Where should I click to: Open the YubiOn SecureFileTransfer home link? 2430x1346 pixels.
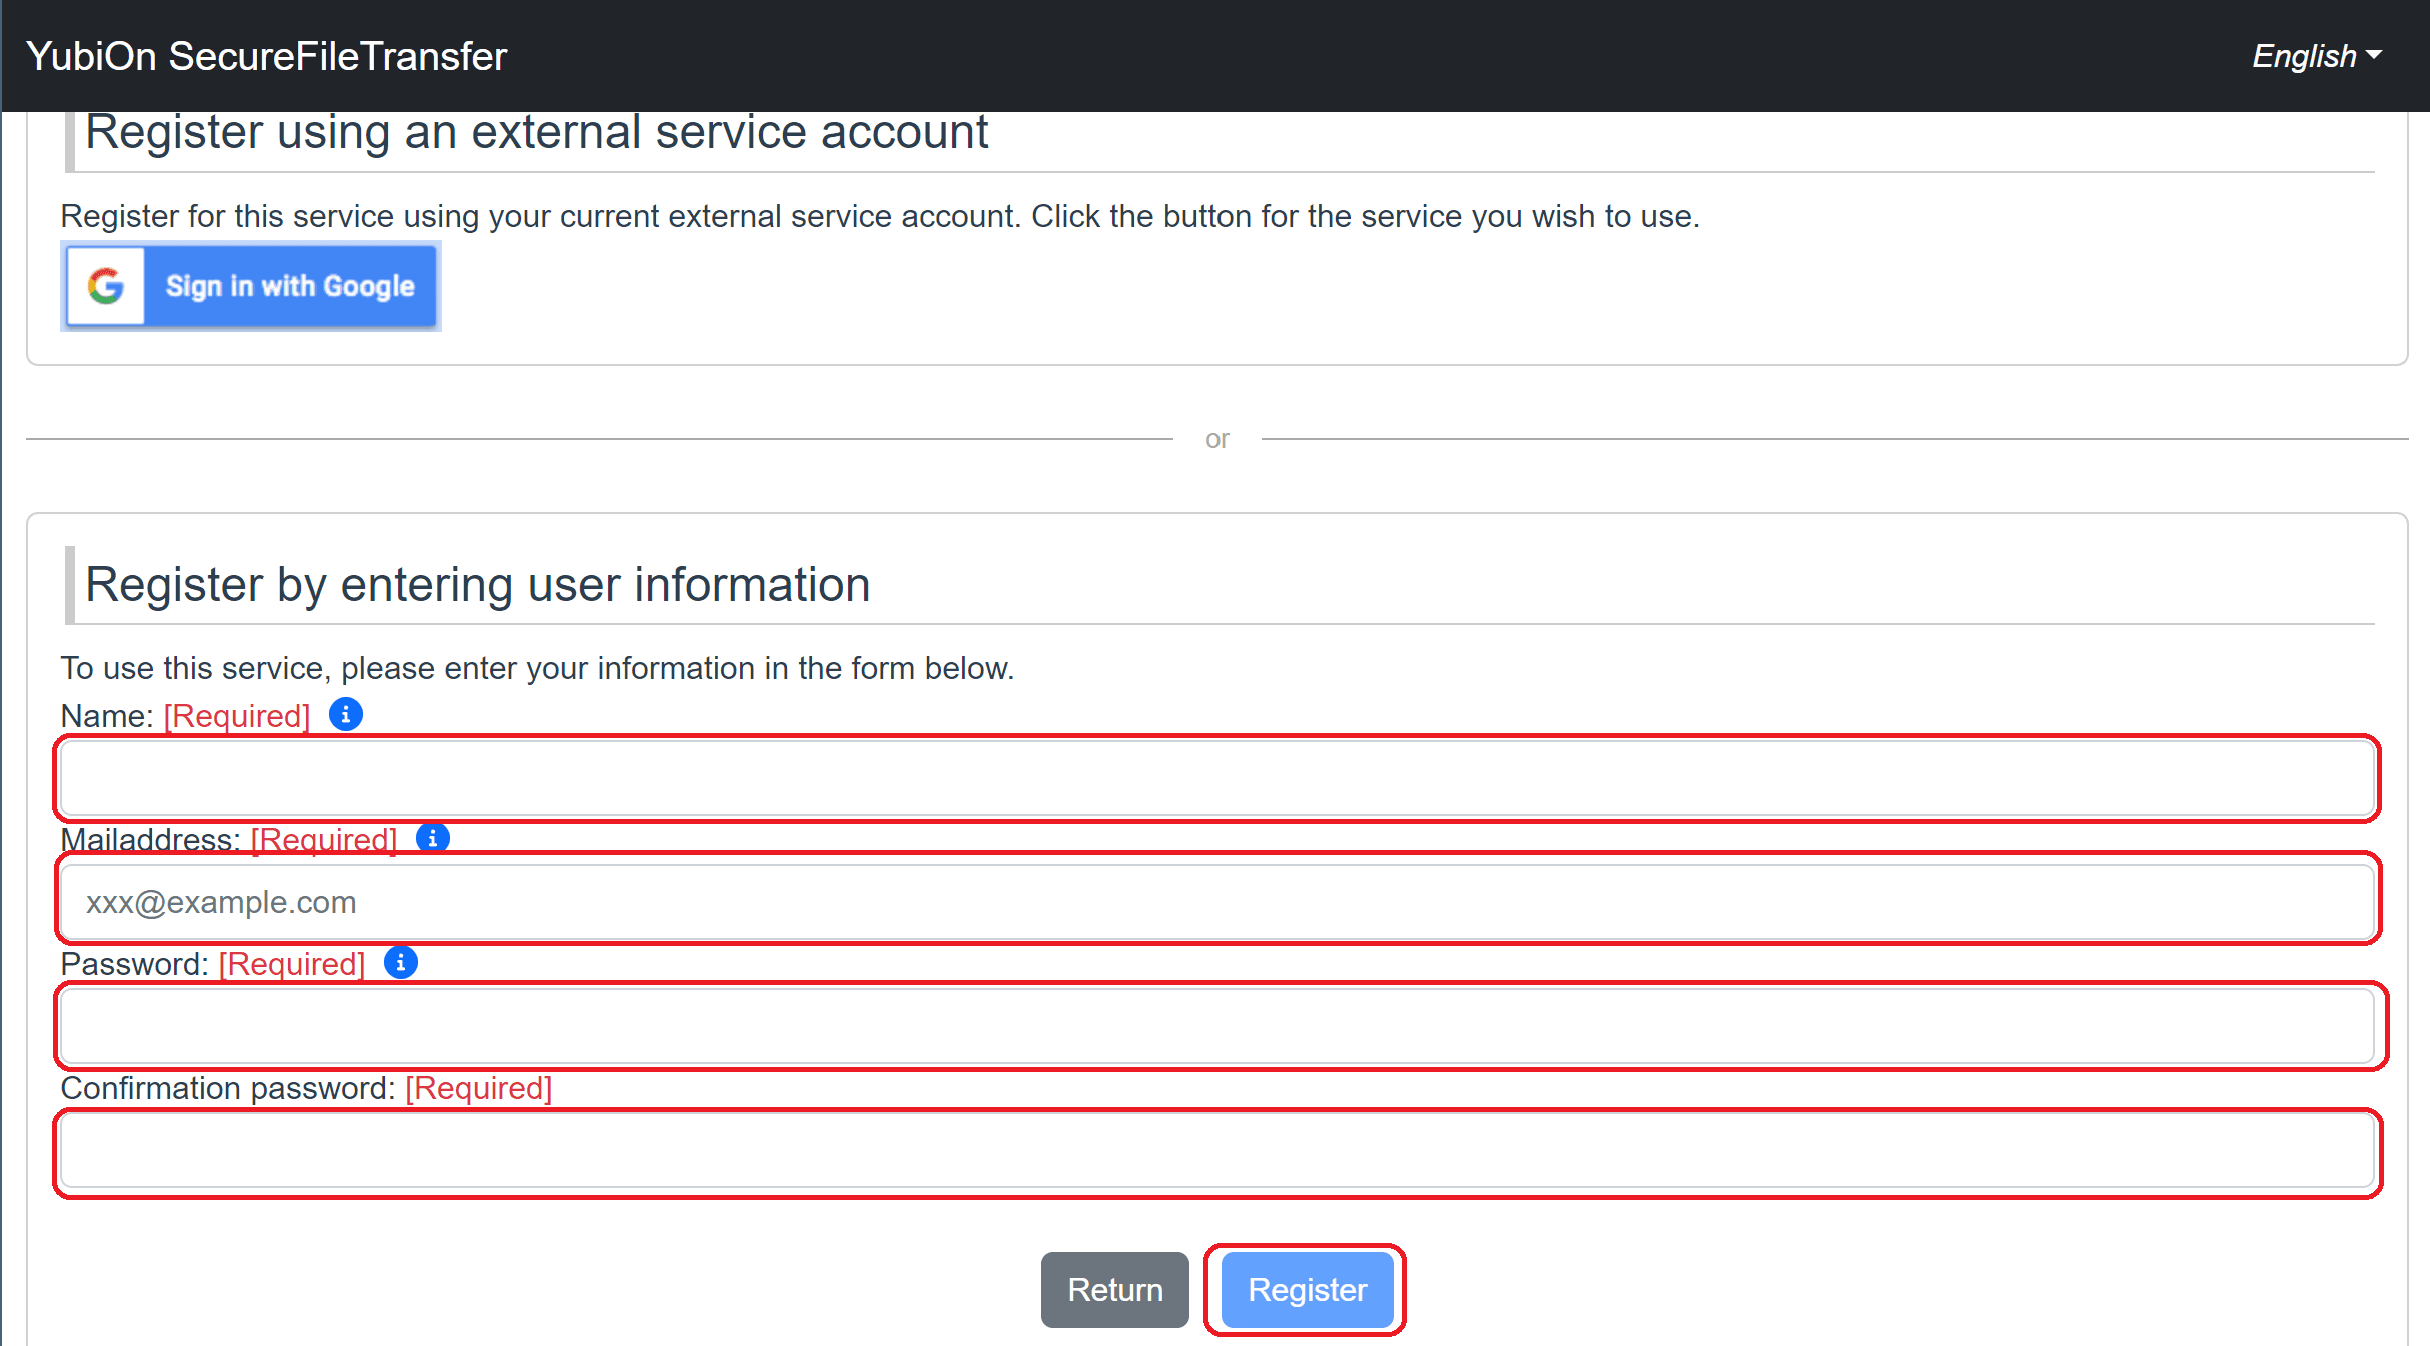click(267, 56)
